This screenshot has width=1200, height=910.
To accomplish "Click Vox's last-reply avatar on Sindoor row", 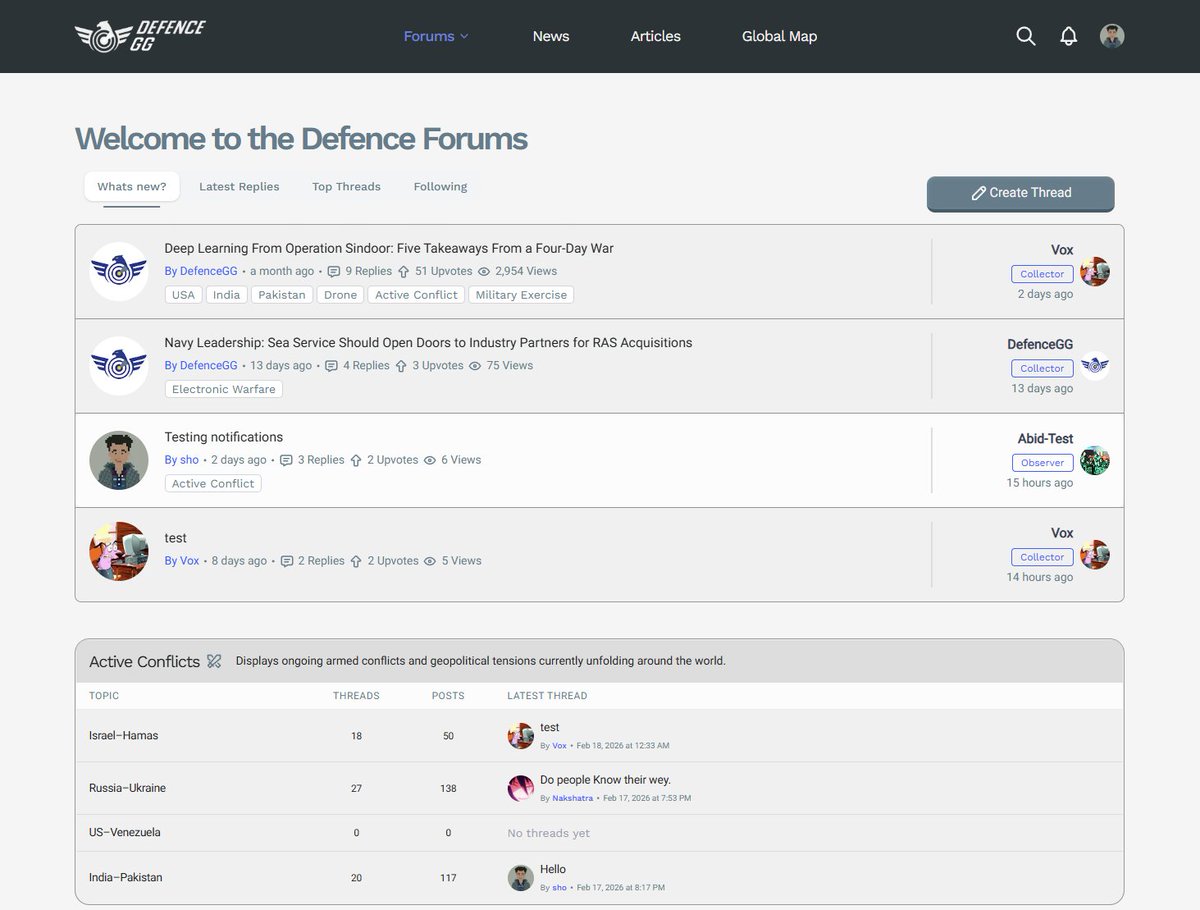I will 1095,271.
